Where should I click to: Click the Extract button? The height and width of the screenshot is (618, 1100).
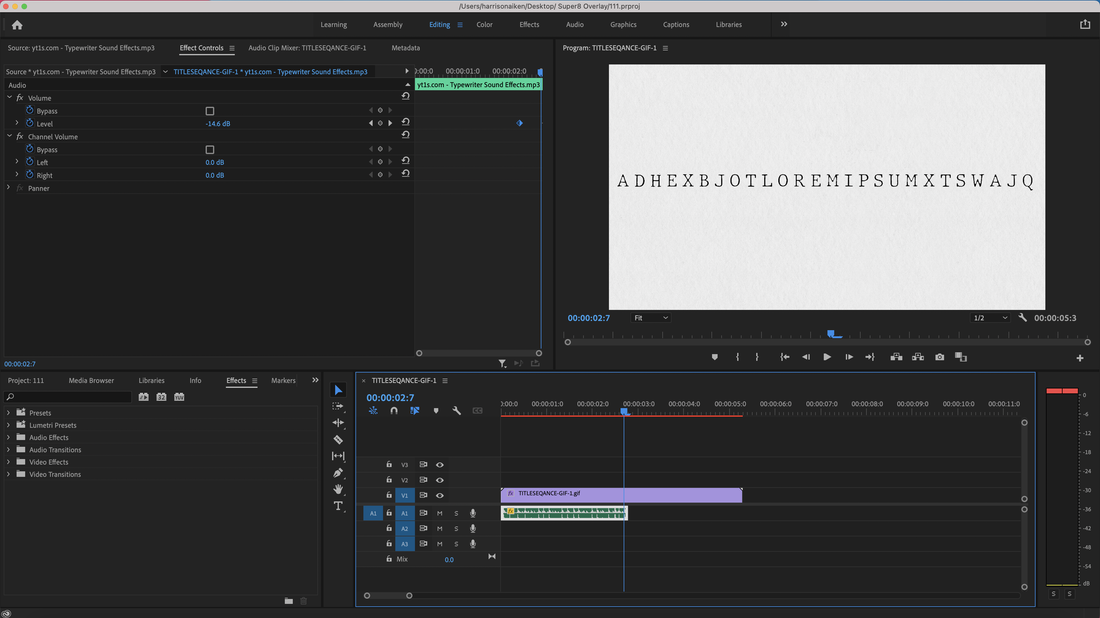(918, 357)
